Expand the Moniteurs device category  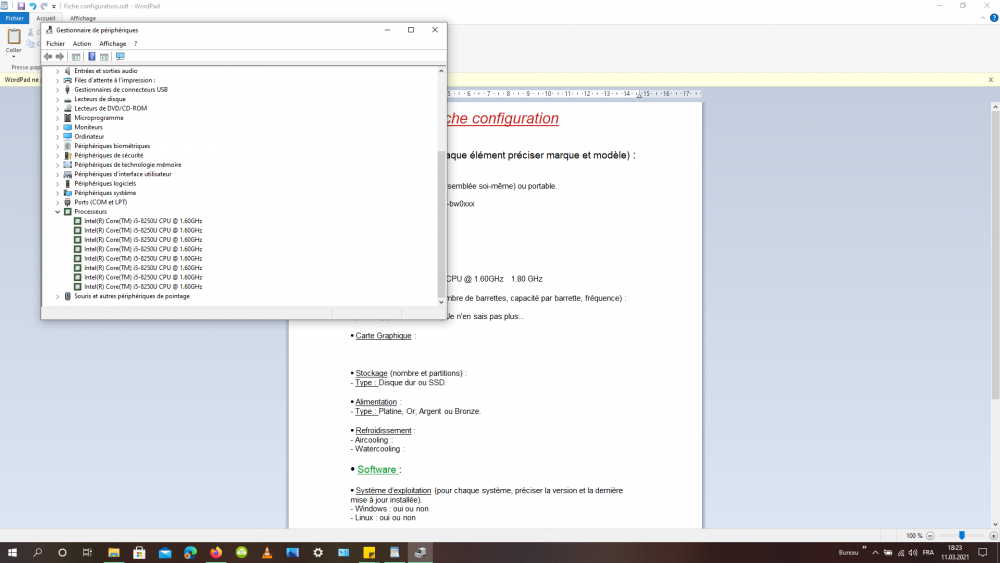coord(57,128)
